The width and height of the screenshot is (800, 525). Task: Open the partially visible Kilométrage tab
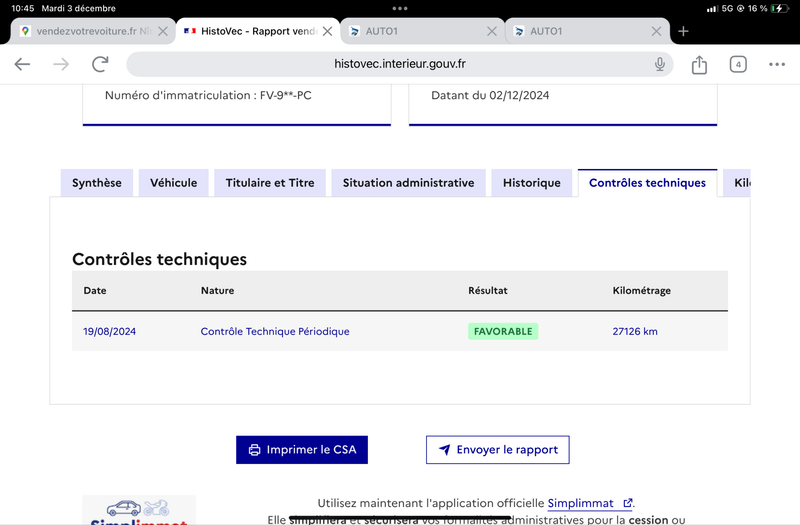pyautogui.click(x=737, y=183)
